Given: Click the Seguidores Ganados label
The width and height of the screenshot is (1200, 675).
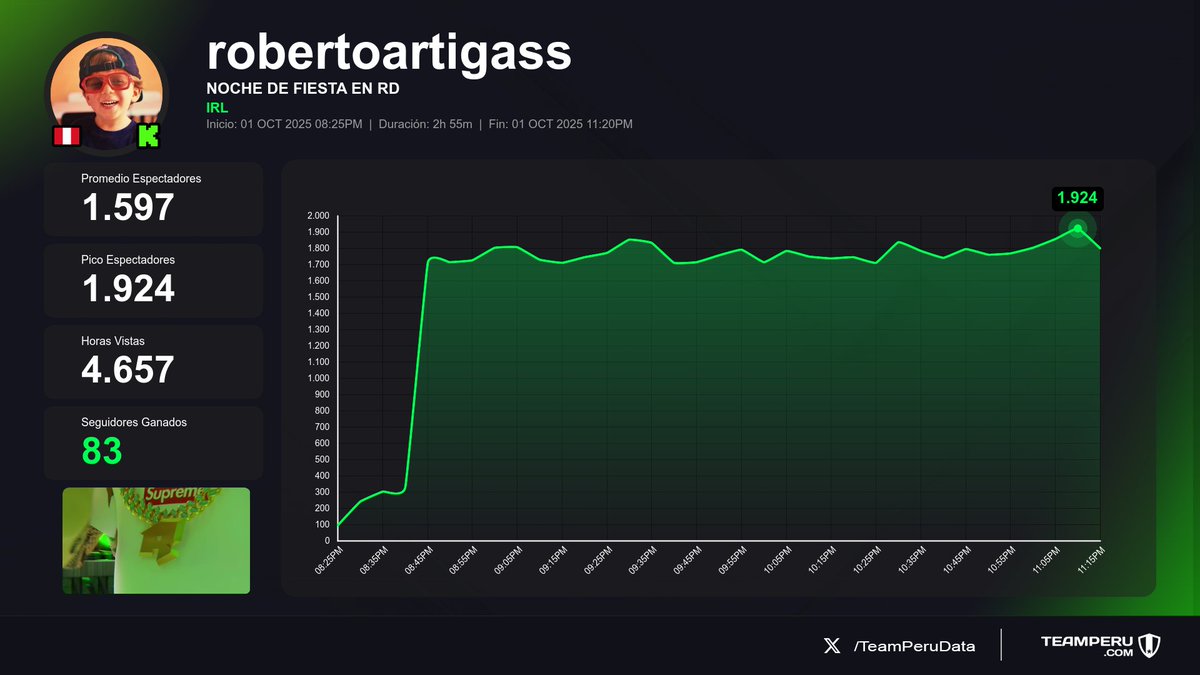Looking at the screenshot, I should (x=134, y=422).
